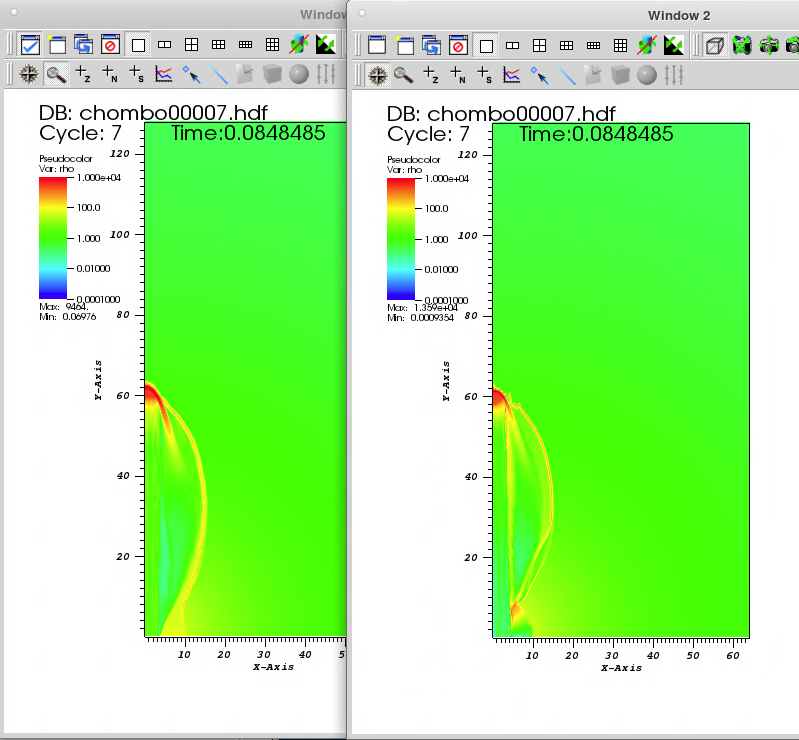Click the plane tool icon in left window
This screenshot has width=799, height=740.
(245, 74)
